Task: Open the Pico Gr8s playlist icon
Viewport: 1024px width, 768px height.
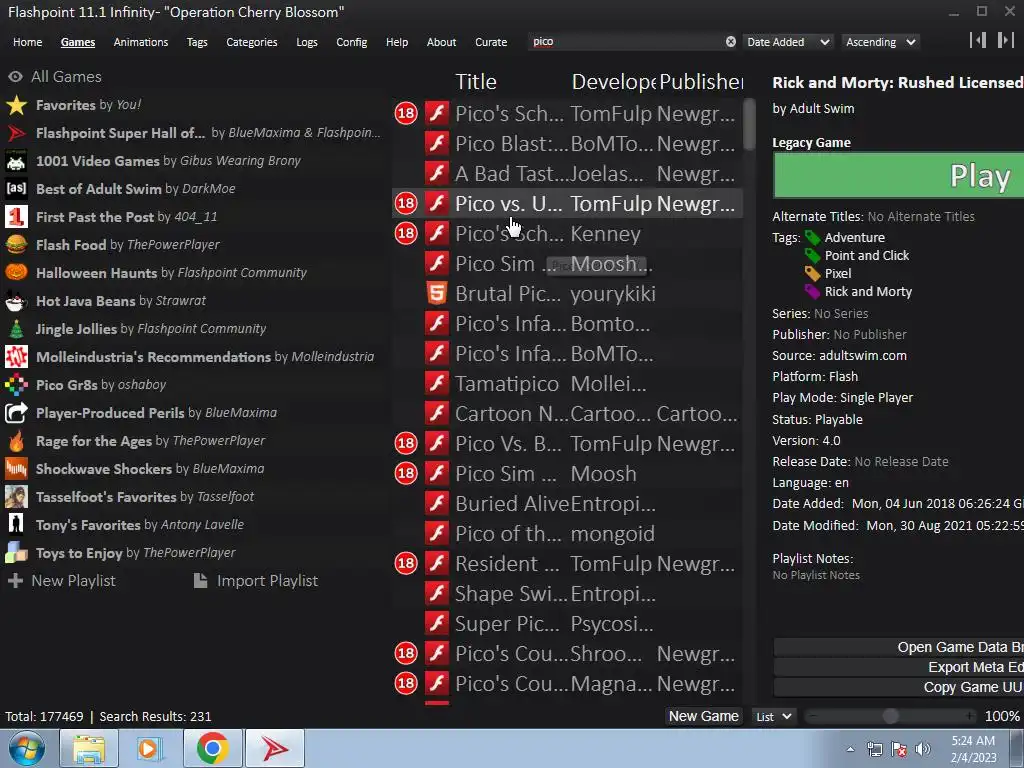Action: (16, 385)
